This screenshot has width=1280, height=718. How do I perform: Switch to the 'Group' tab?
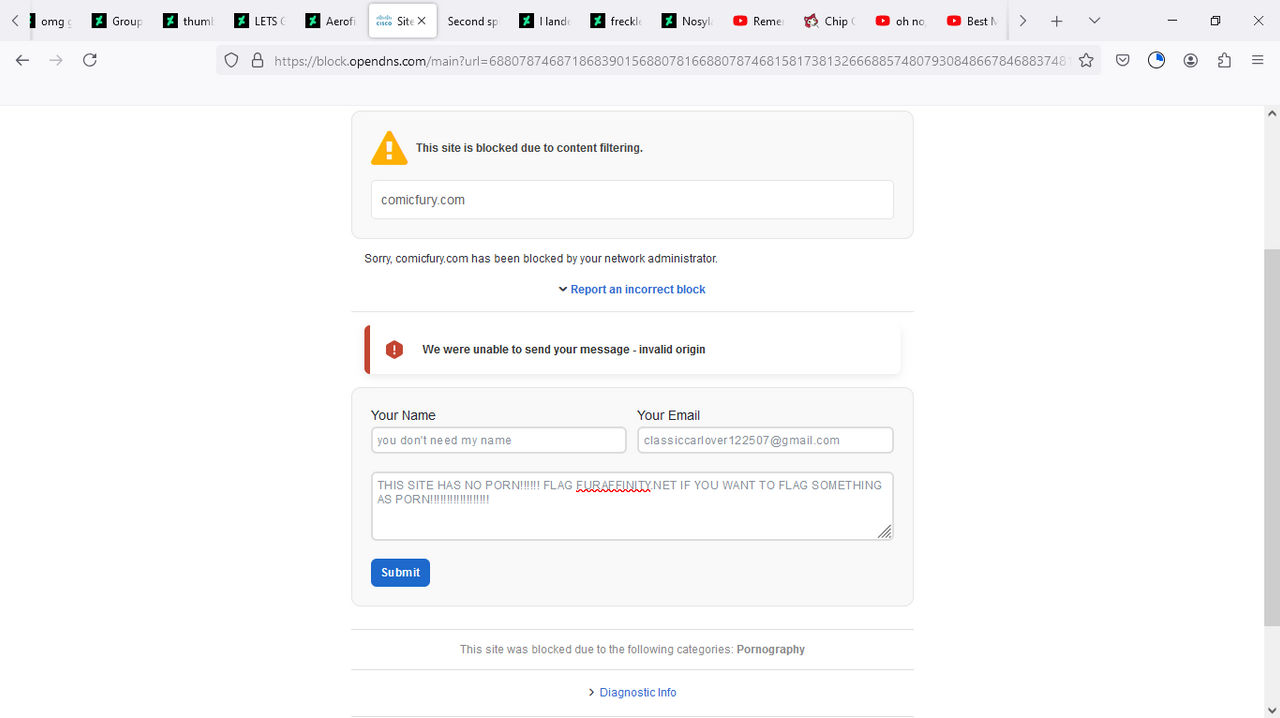[x=118, y=21]
